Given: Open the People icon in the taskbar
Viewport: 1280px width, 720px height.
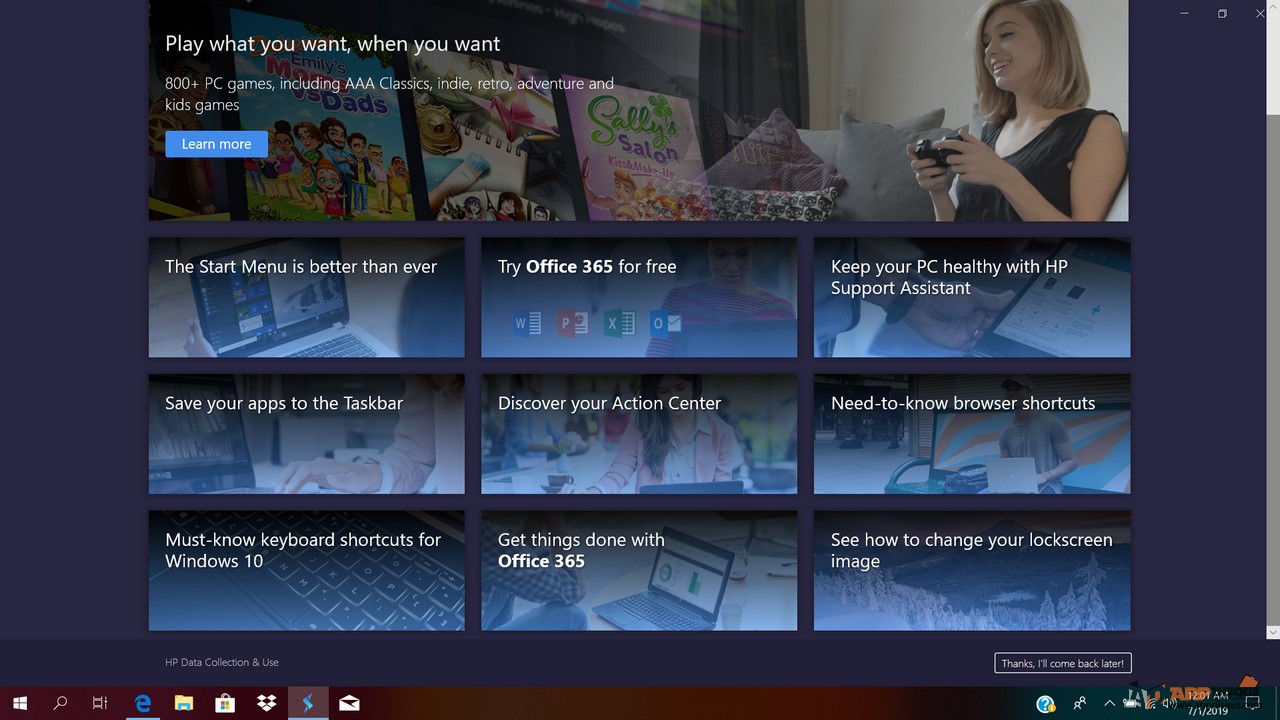Looking at the screenshot, I should point(1080,704).
